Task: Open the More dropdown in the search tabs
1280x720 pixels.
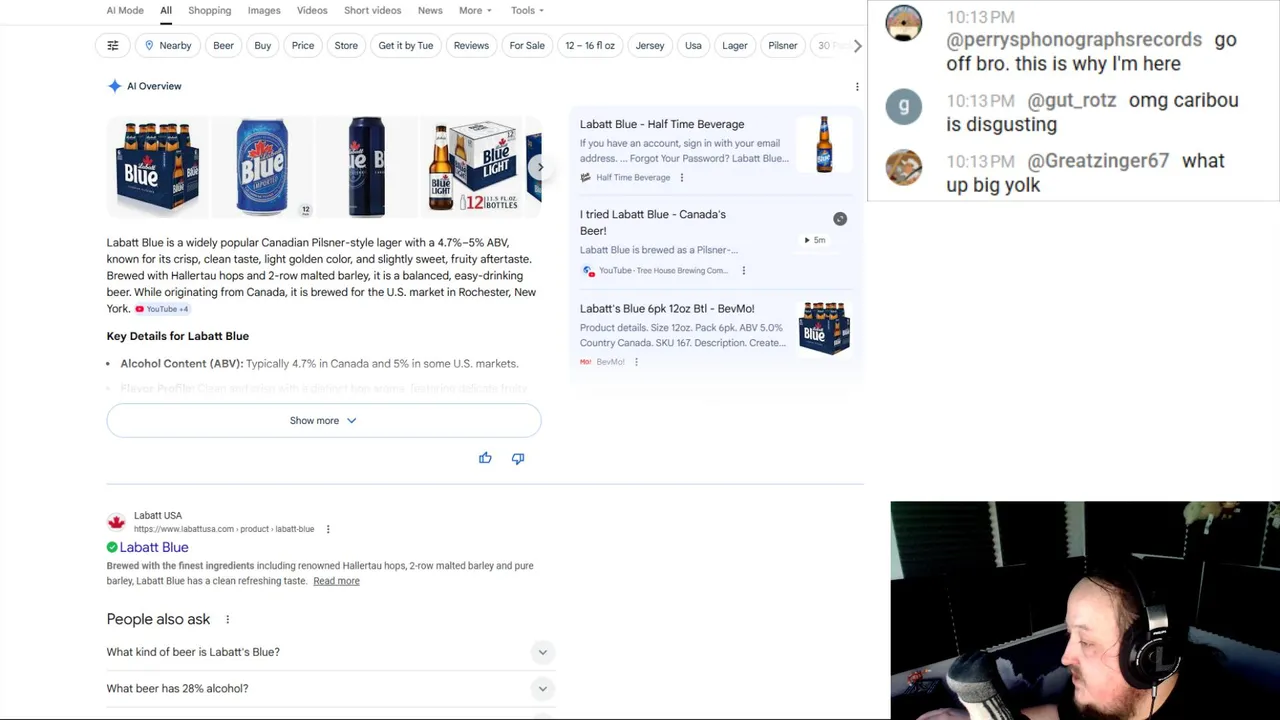Action: tap(475, 10)
